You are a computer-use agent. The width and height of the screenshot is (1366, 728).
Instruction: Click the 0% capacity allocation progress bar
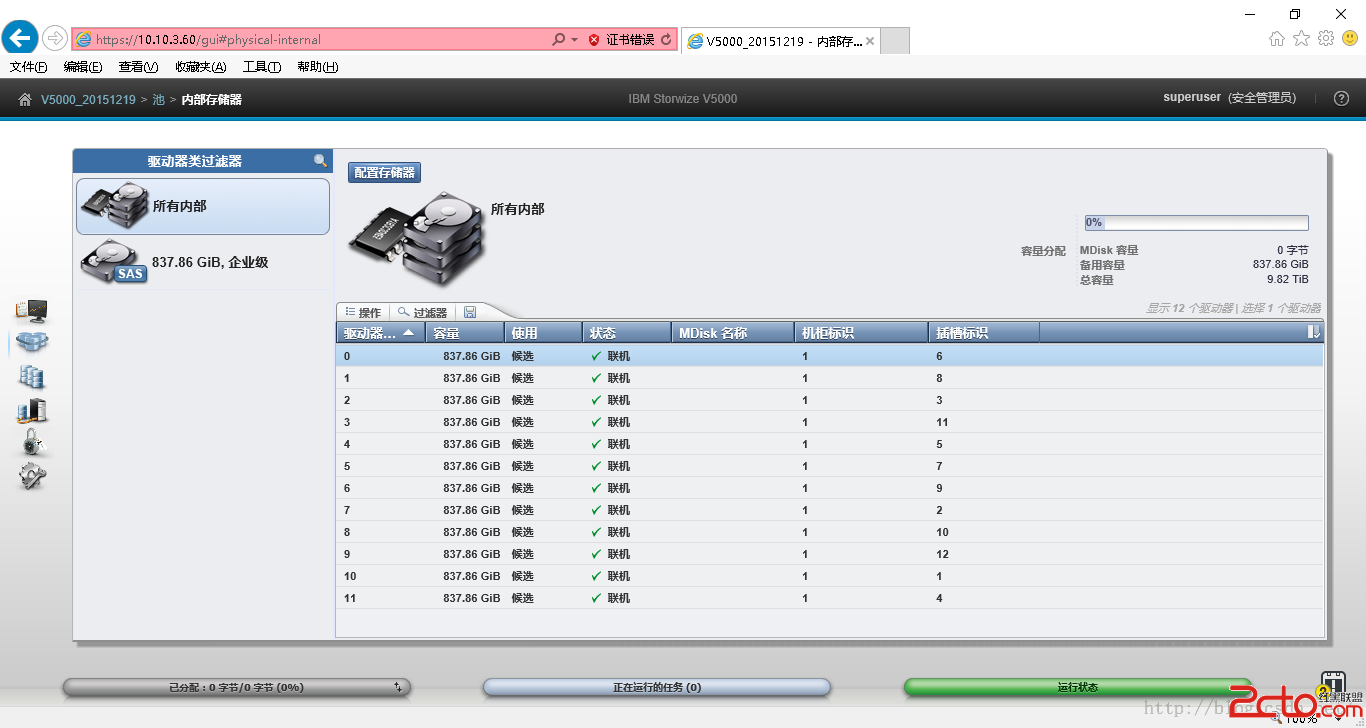[x=1197, y=223]
